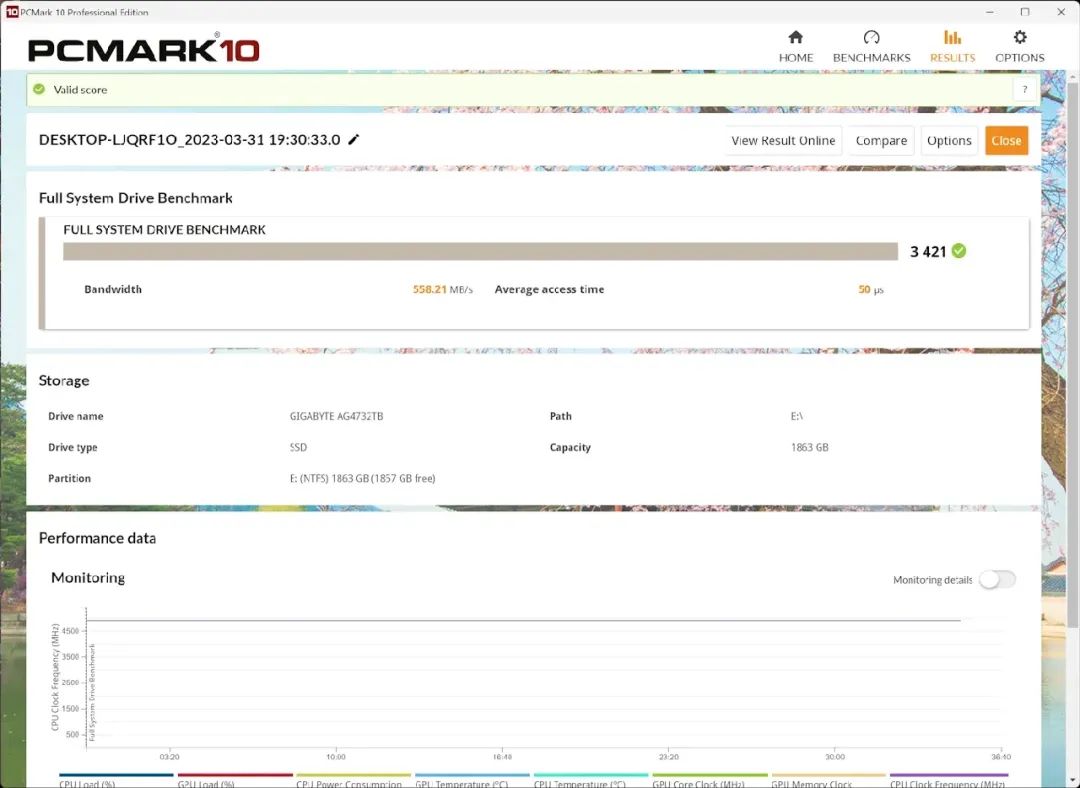Image resolution: width=1080 pixels, height=788 pixels.
Task: Enable the Monitoring details switch
Action: (997, 579)
